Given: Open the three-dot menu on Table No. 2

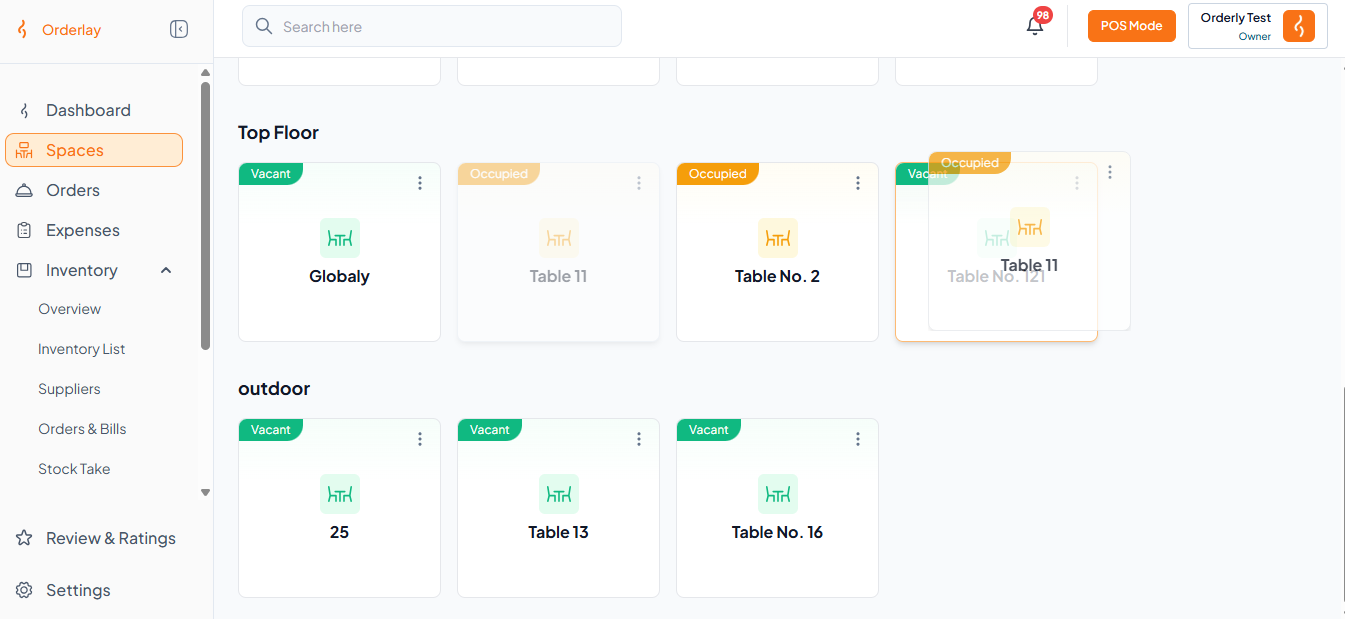Looking at the screenshot, I should (x=858, y=183).
